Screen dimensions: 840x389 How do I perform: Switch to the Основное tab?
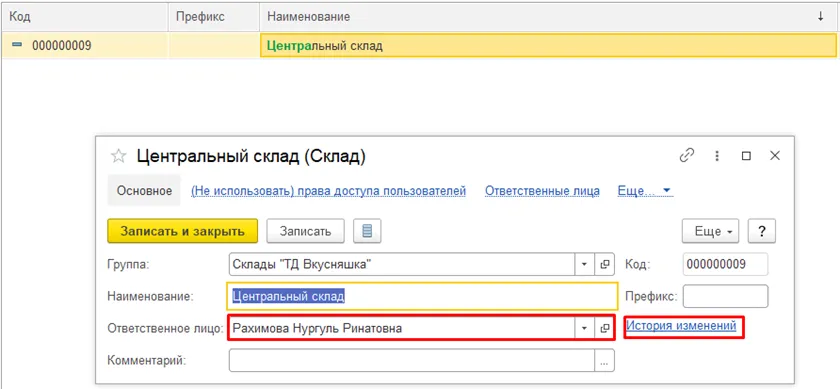(x=145, y=191)
